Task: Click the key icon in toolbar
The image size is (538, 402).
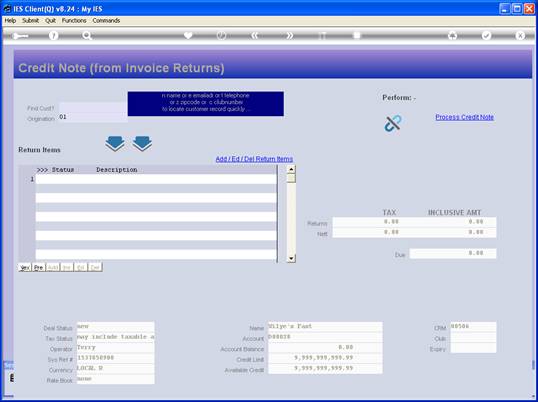Action: tap(20, 36)
